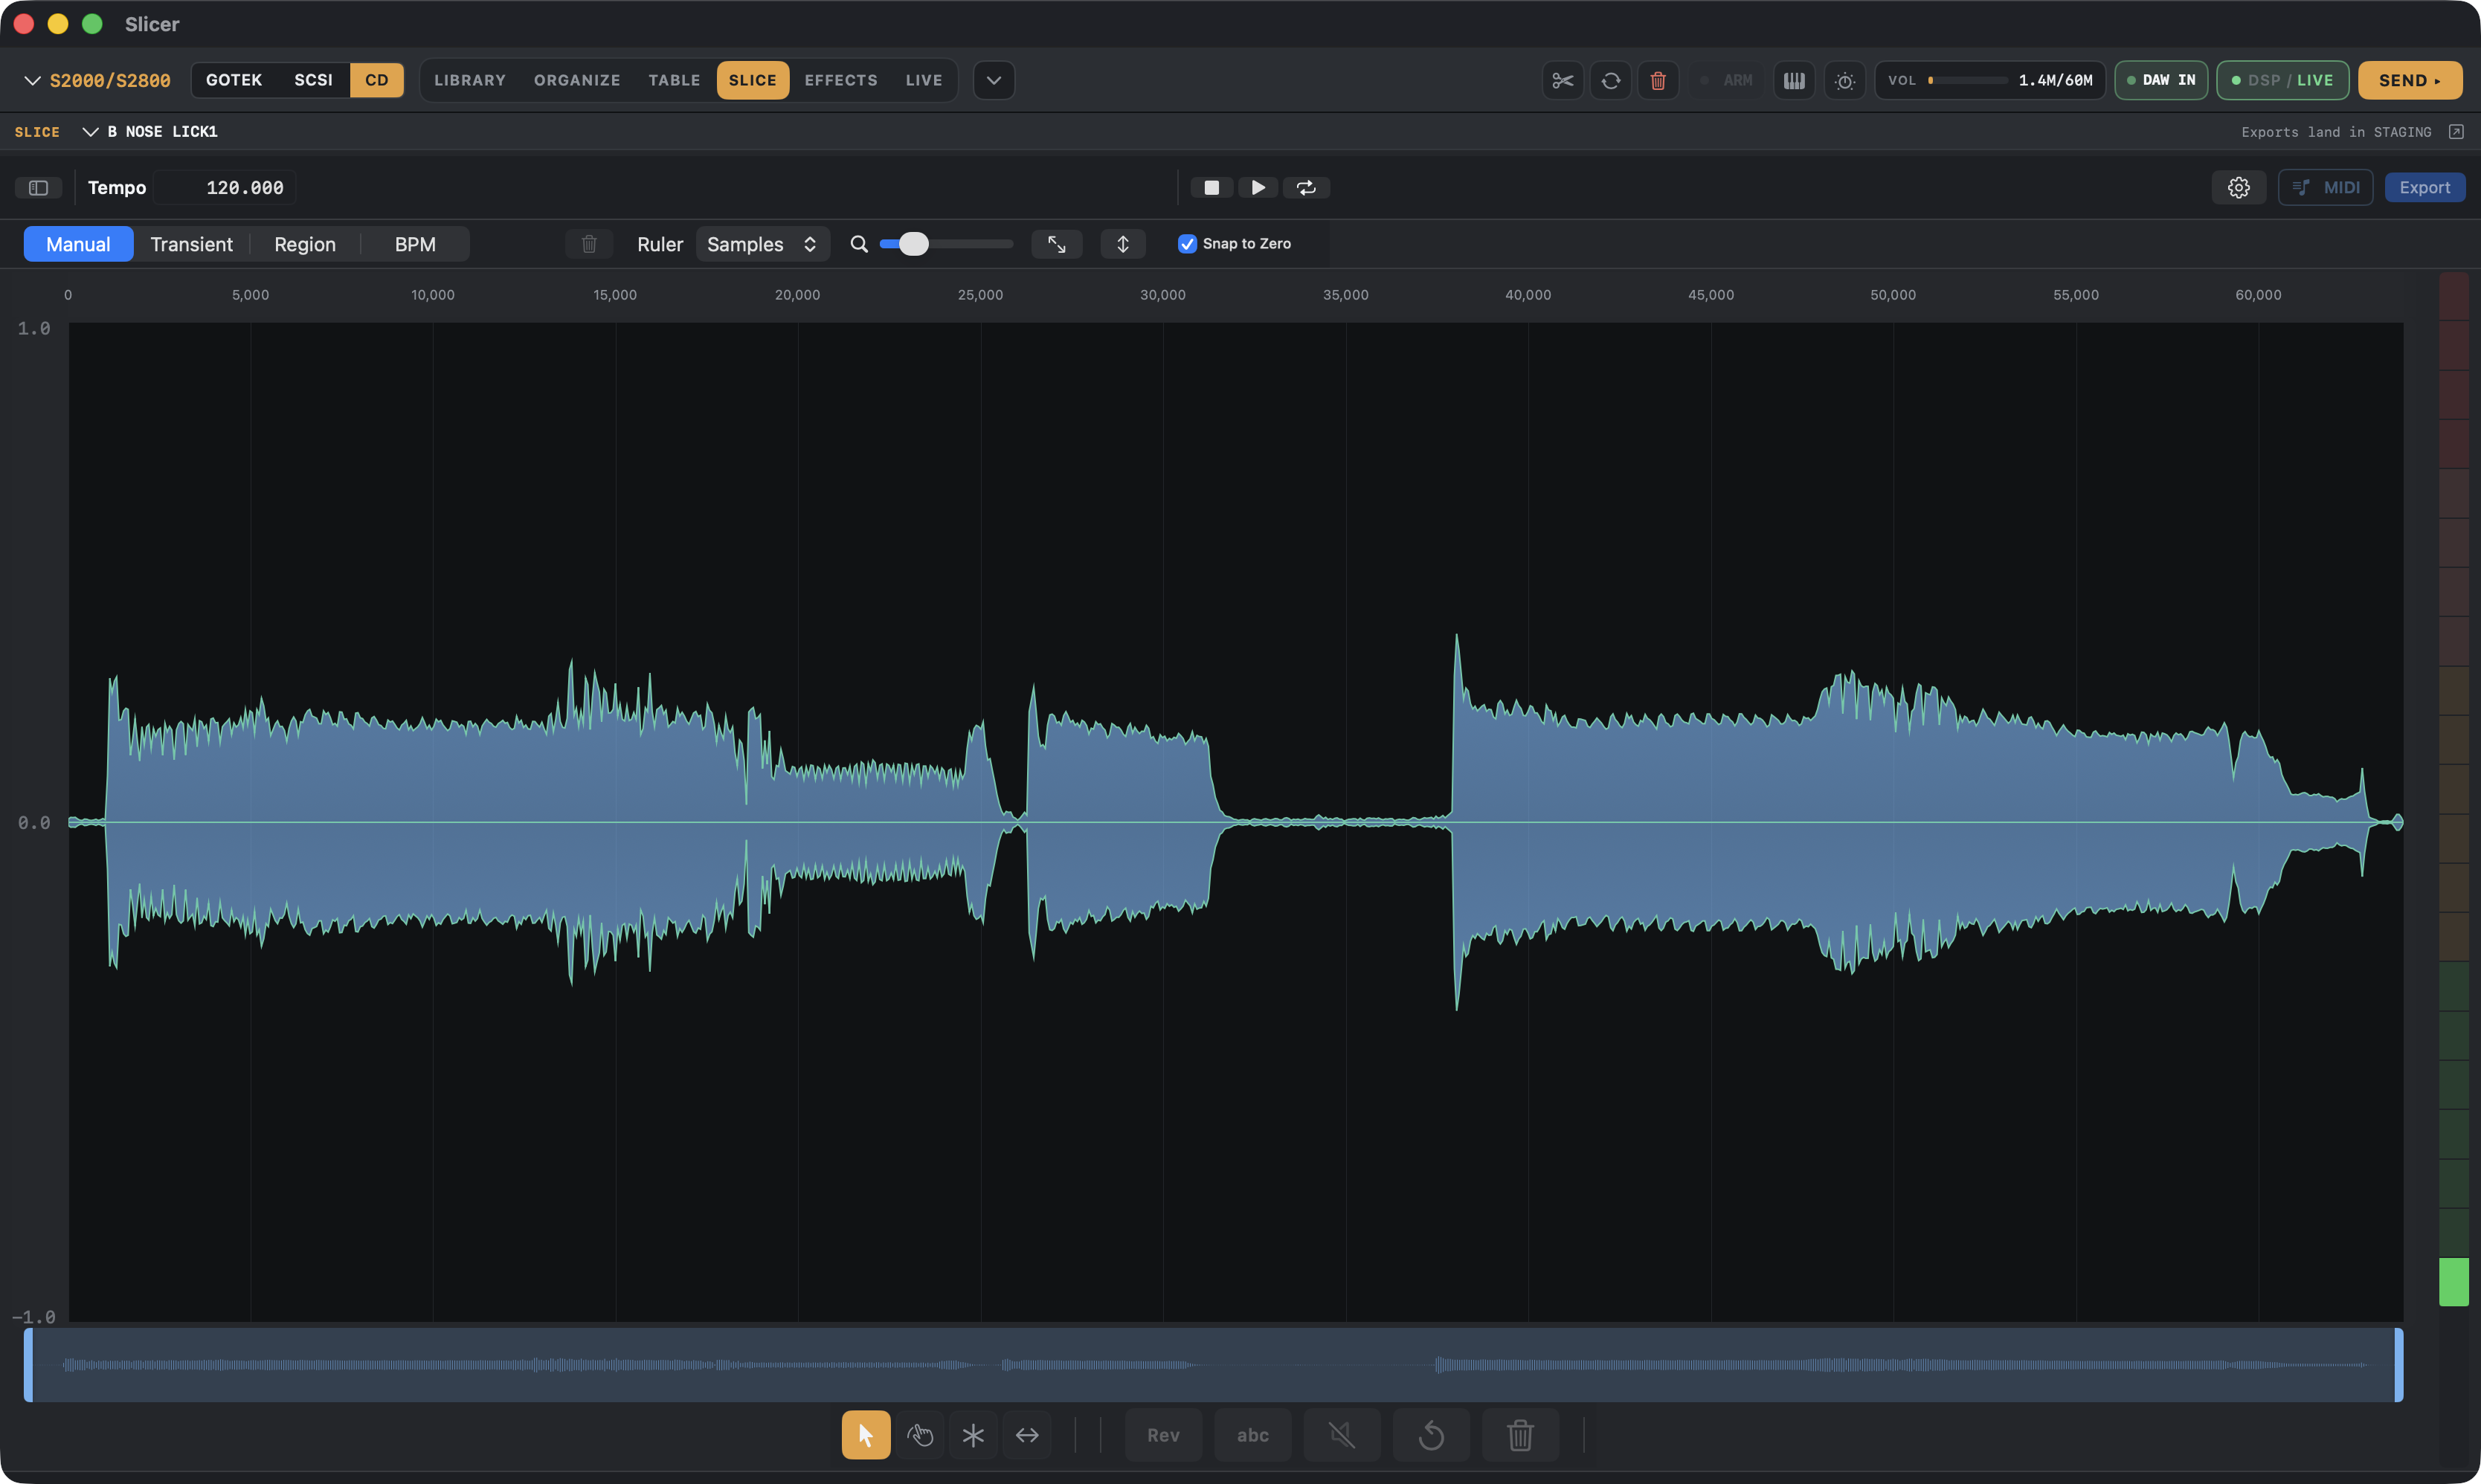Click the abc rename button
Image resolution: width=2481 pixels, height=1484 pixels.
[1252, 1435]
